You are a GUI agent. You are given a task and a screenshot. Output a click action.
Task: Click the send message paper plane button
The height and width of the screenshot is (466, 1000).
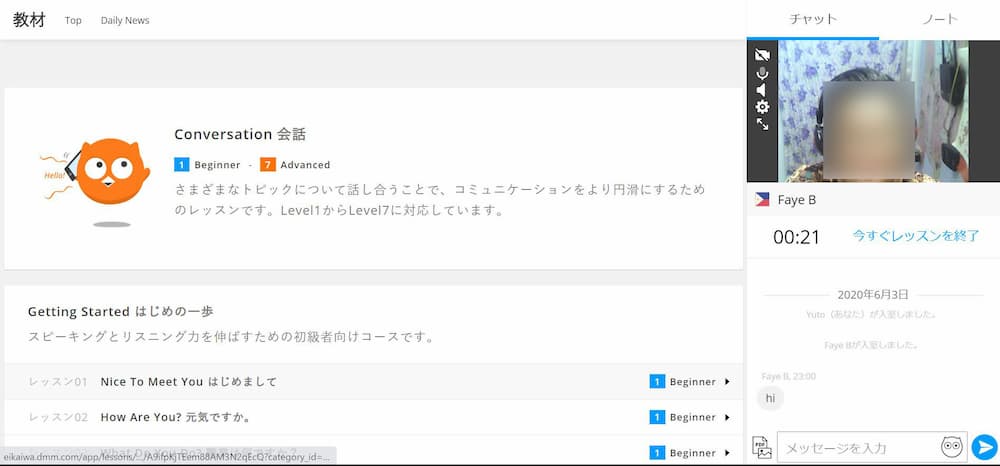point(985,448)
